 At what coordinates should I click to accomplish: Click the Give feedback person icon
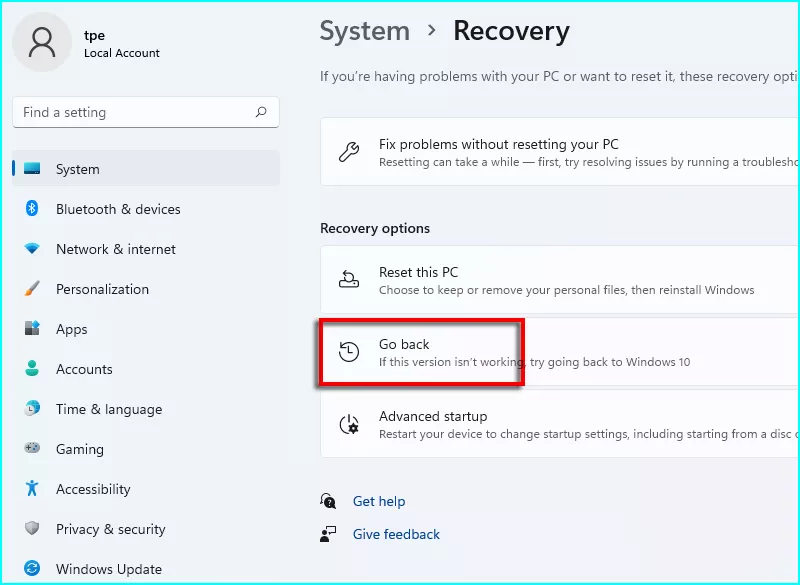tap(328, 534)
